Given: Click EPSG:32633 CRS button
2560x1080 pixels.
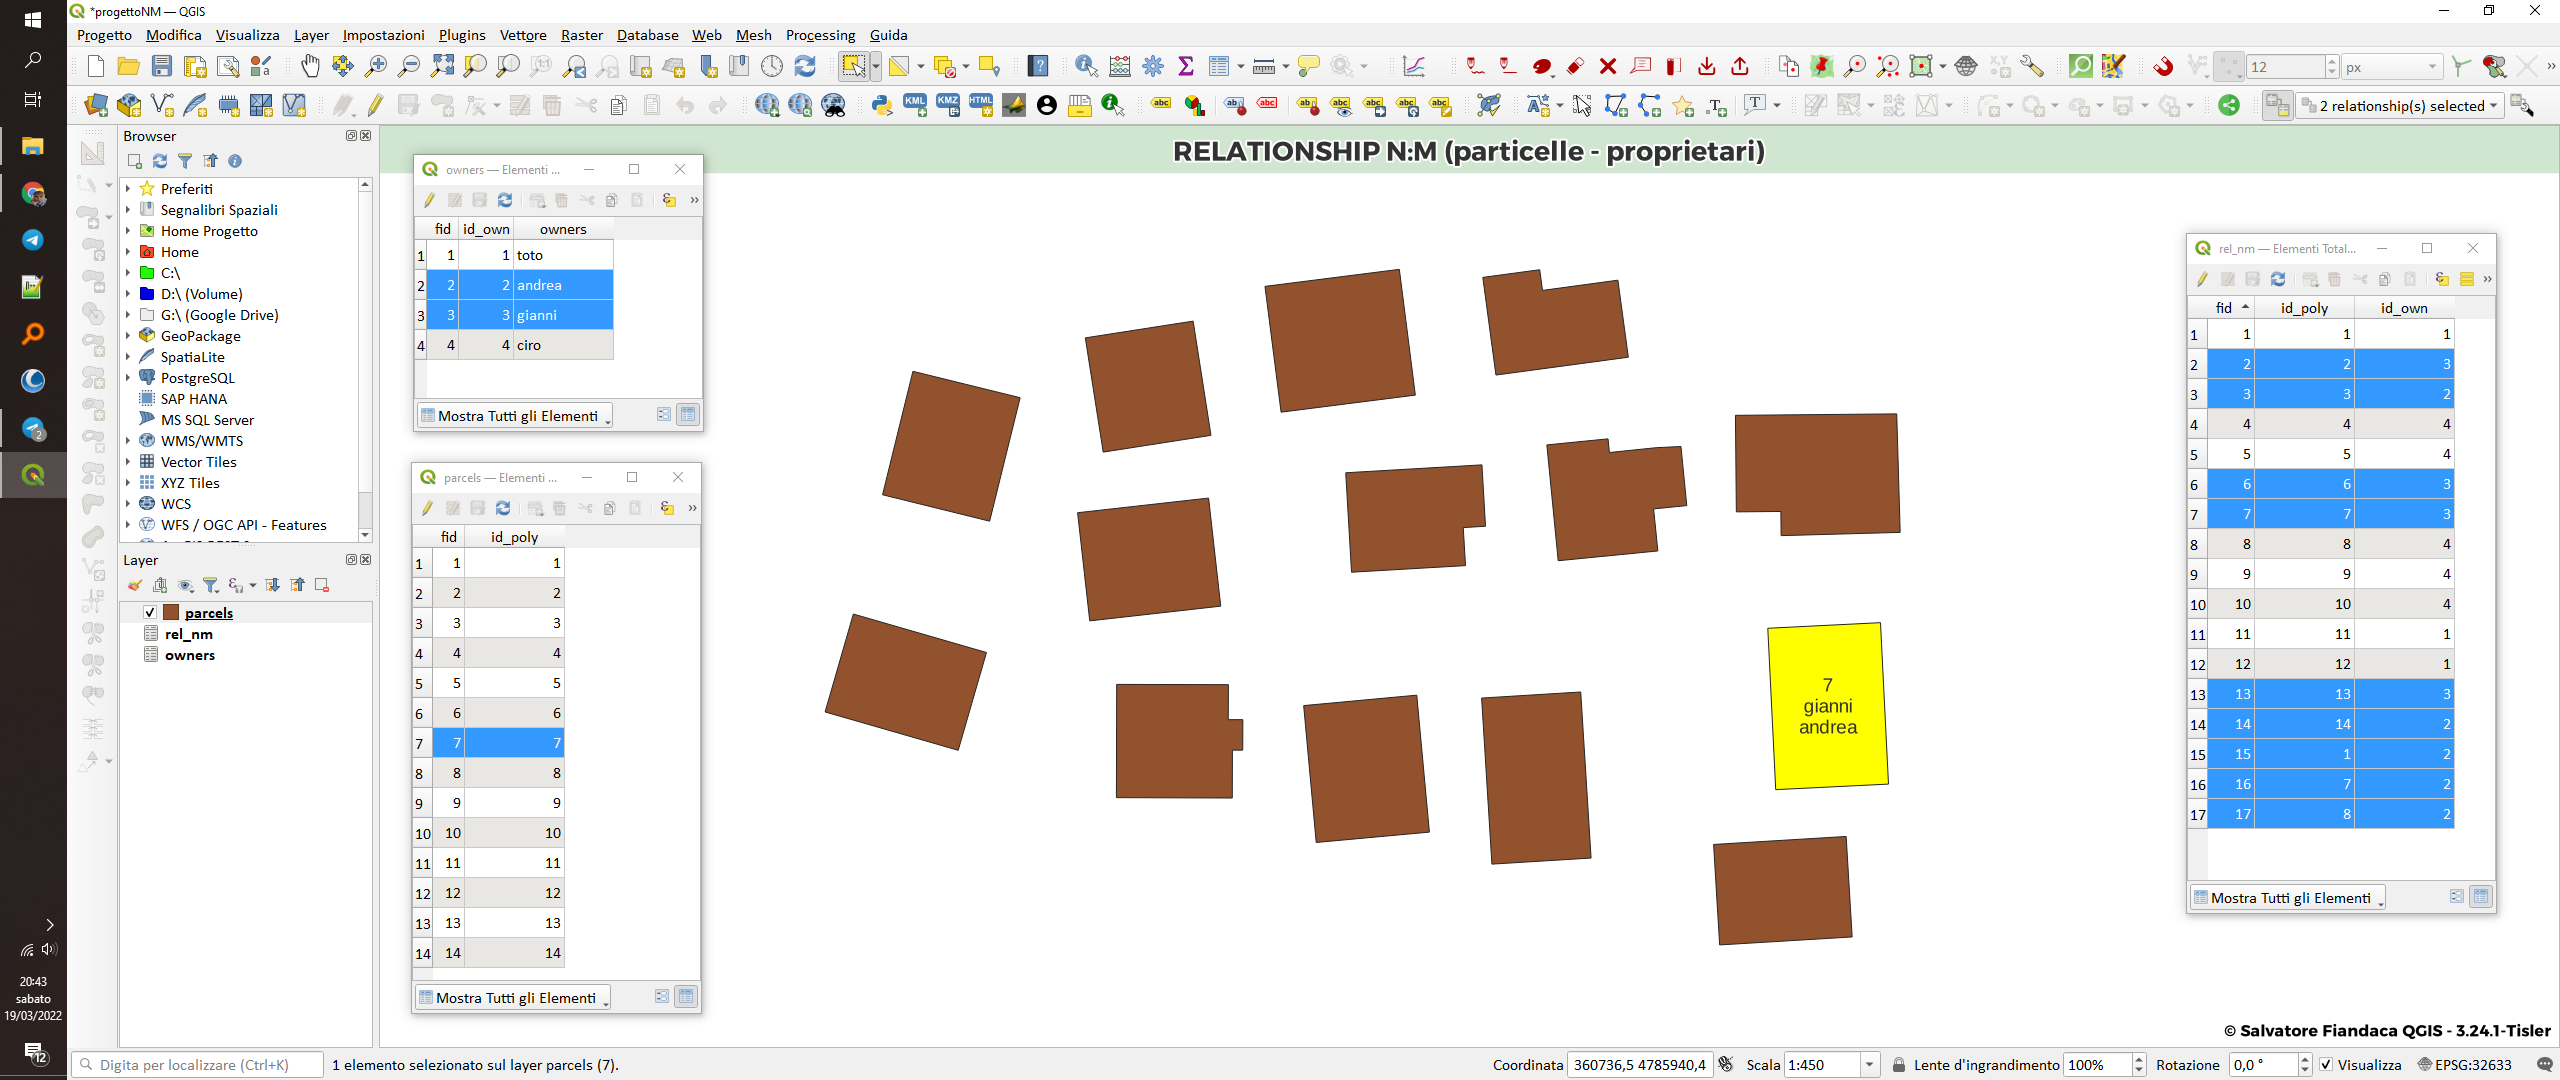Looking at the screenshot, I should click(2465, 1065).
